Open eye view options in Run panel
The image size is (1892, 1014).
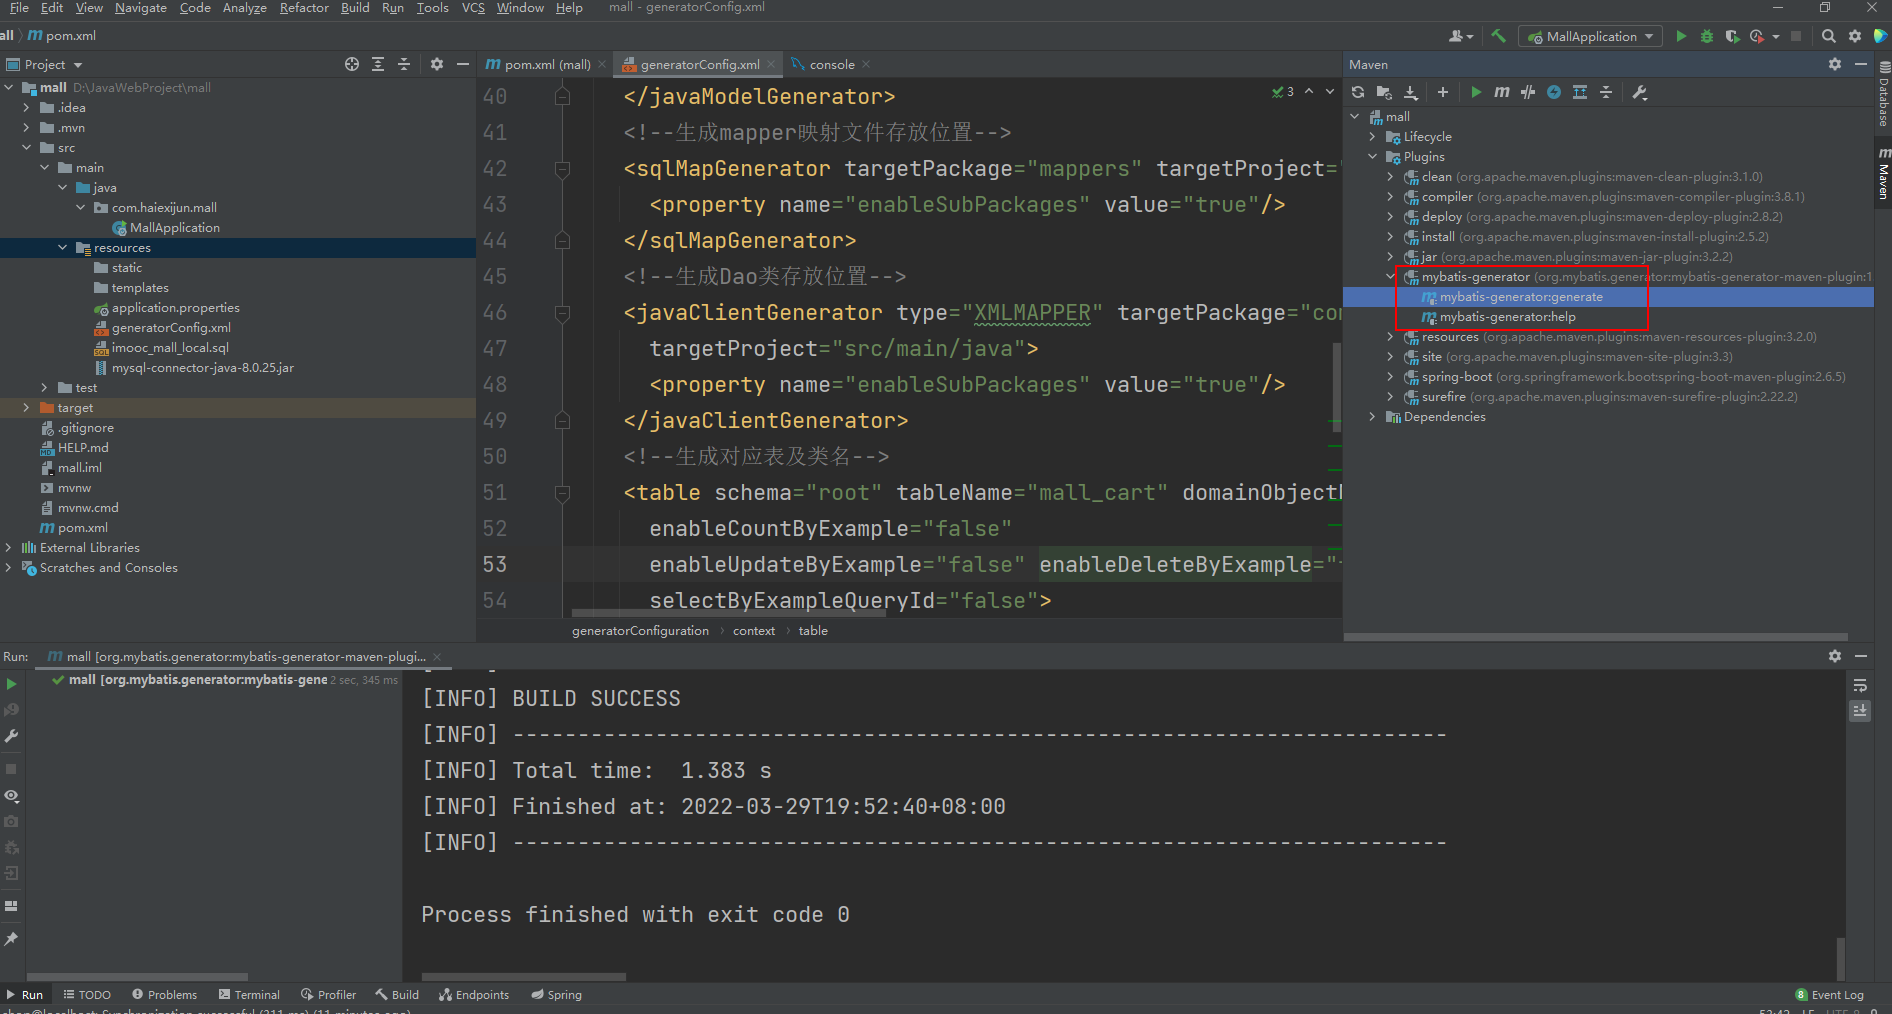tap(12, 796)
